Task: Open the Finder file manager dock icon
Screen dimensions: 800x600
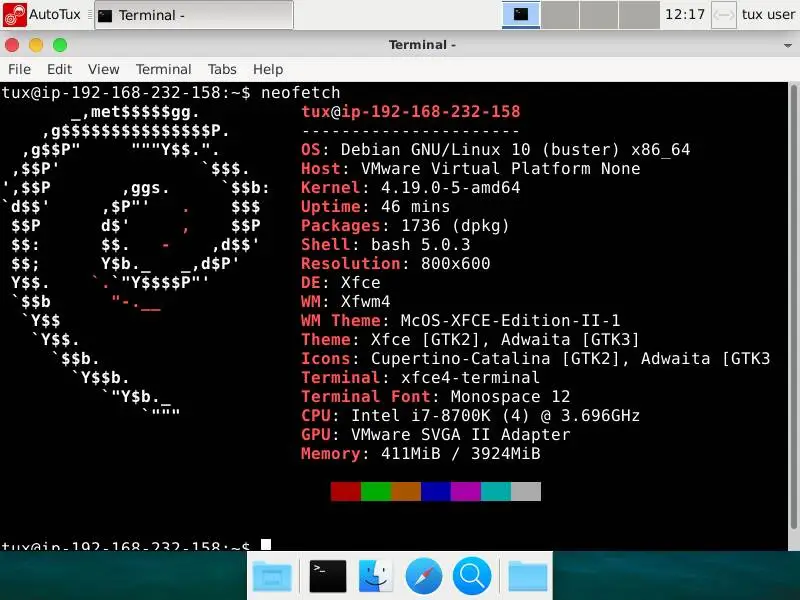Action: [x=376, y=576]
